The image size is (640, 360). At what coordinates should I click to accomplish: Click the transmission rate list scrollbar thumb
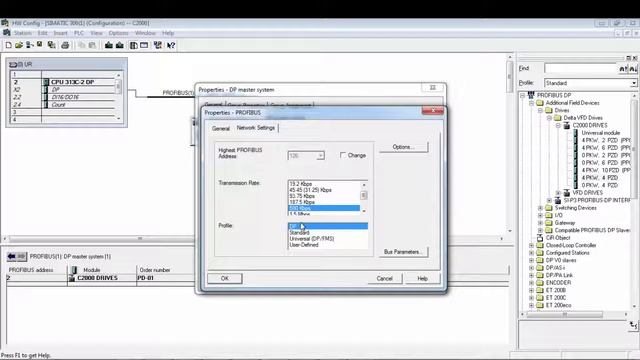coord(364,196)
